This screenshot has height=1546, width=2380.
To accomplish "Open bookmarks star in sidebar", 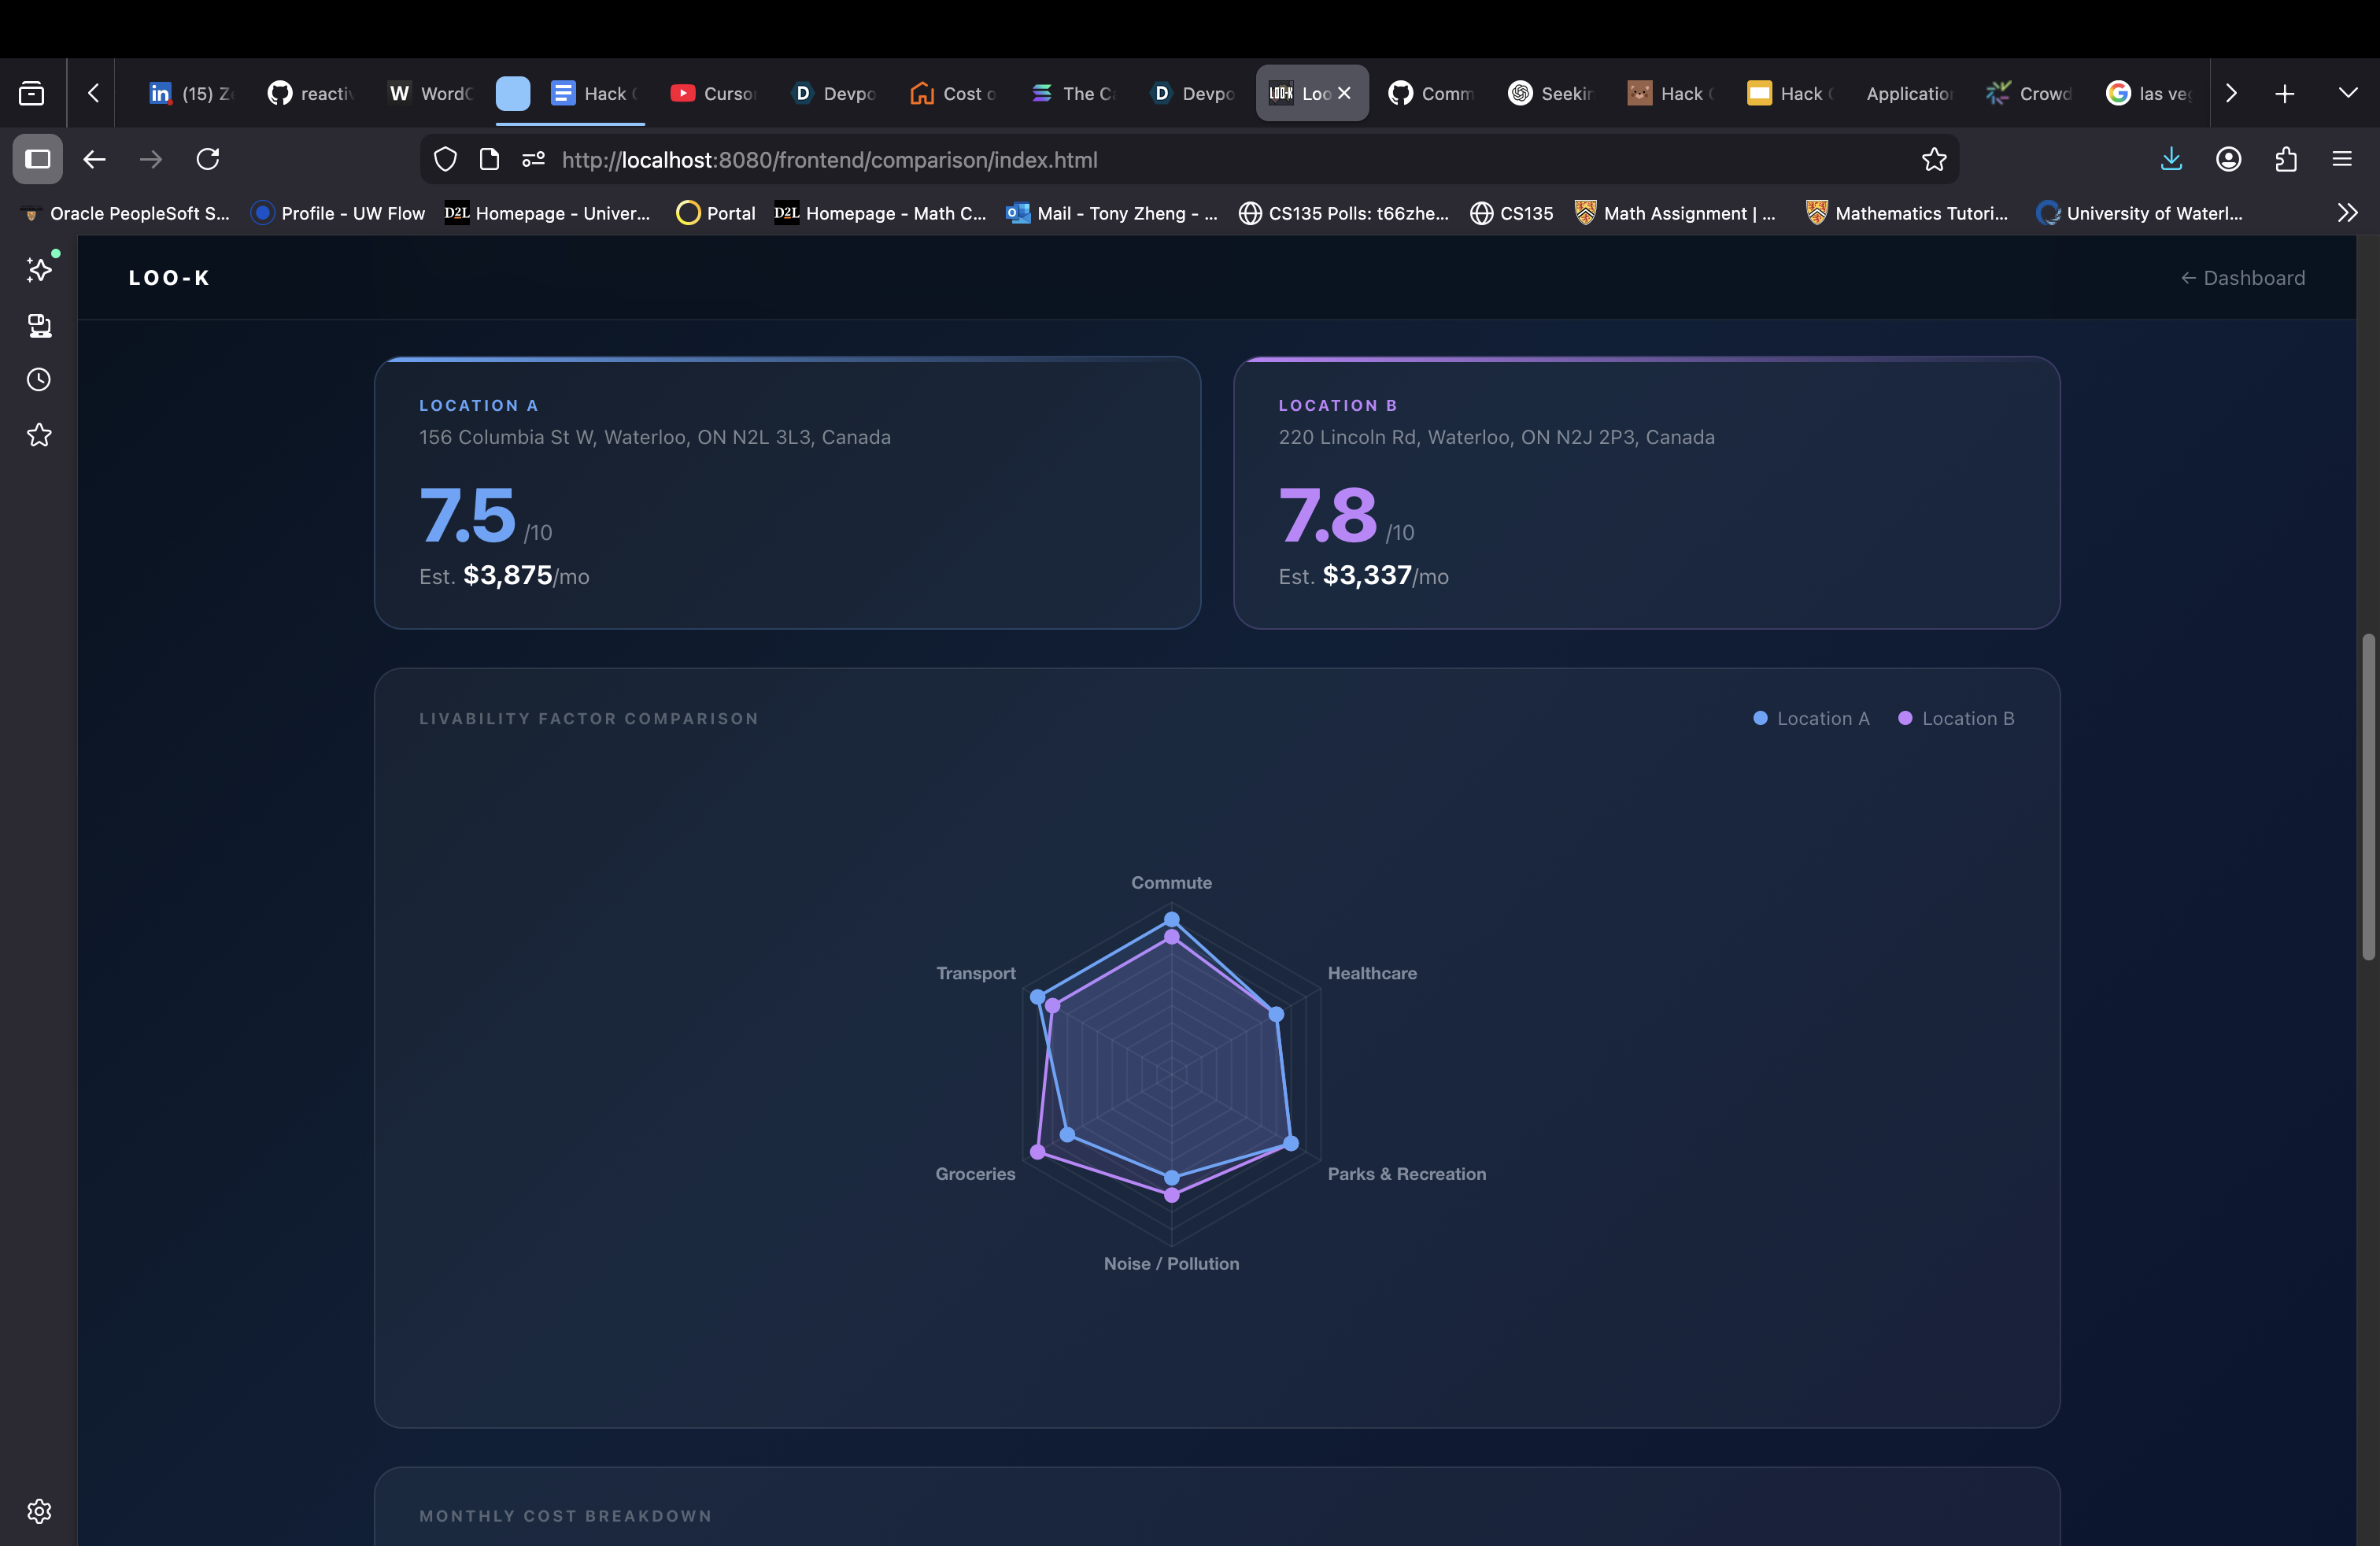I will coord(39,435).
